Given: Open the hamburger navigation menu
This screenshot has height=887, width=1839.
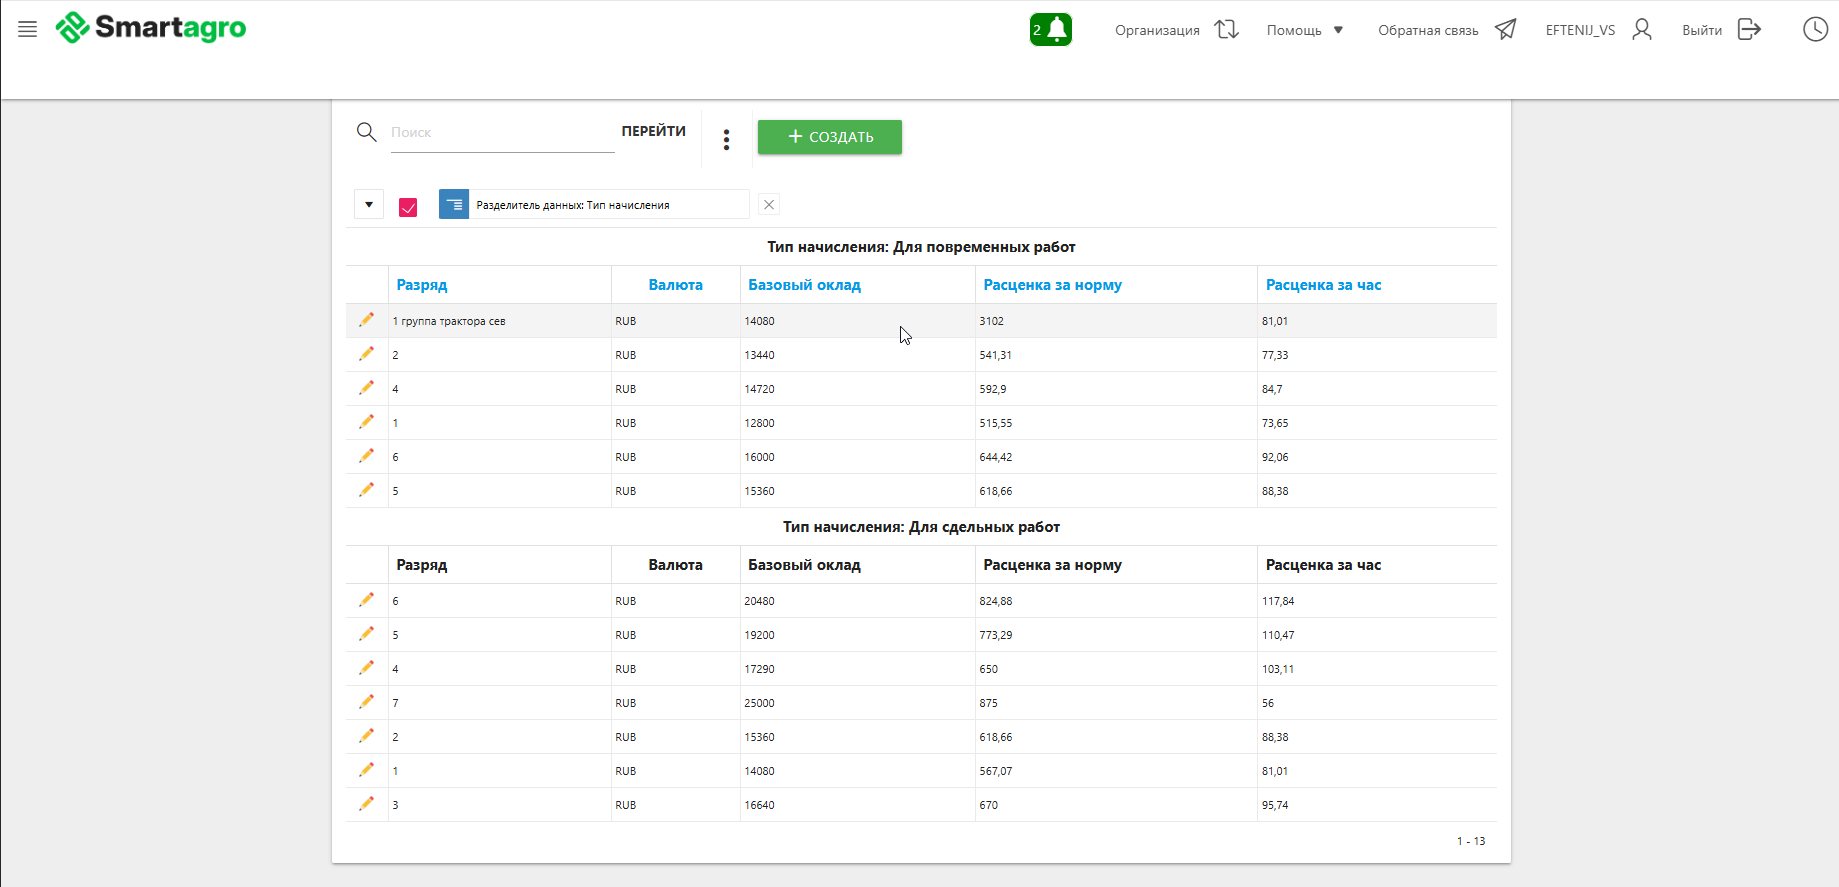Looking at the screenshot, I should (x=28, y=29).
